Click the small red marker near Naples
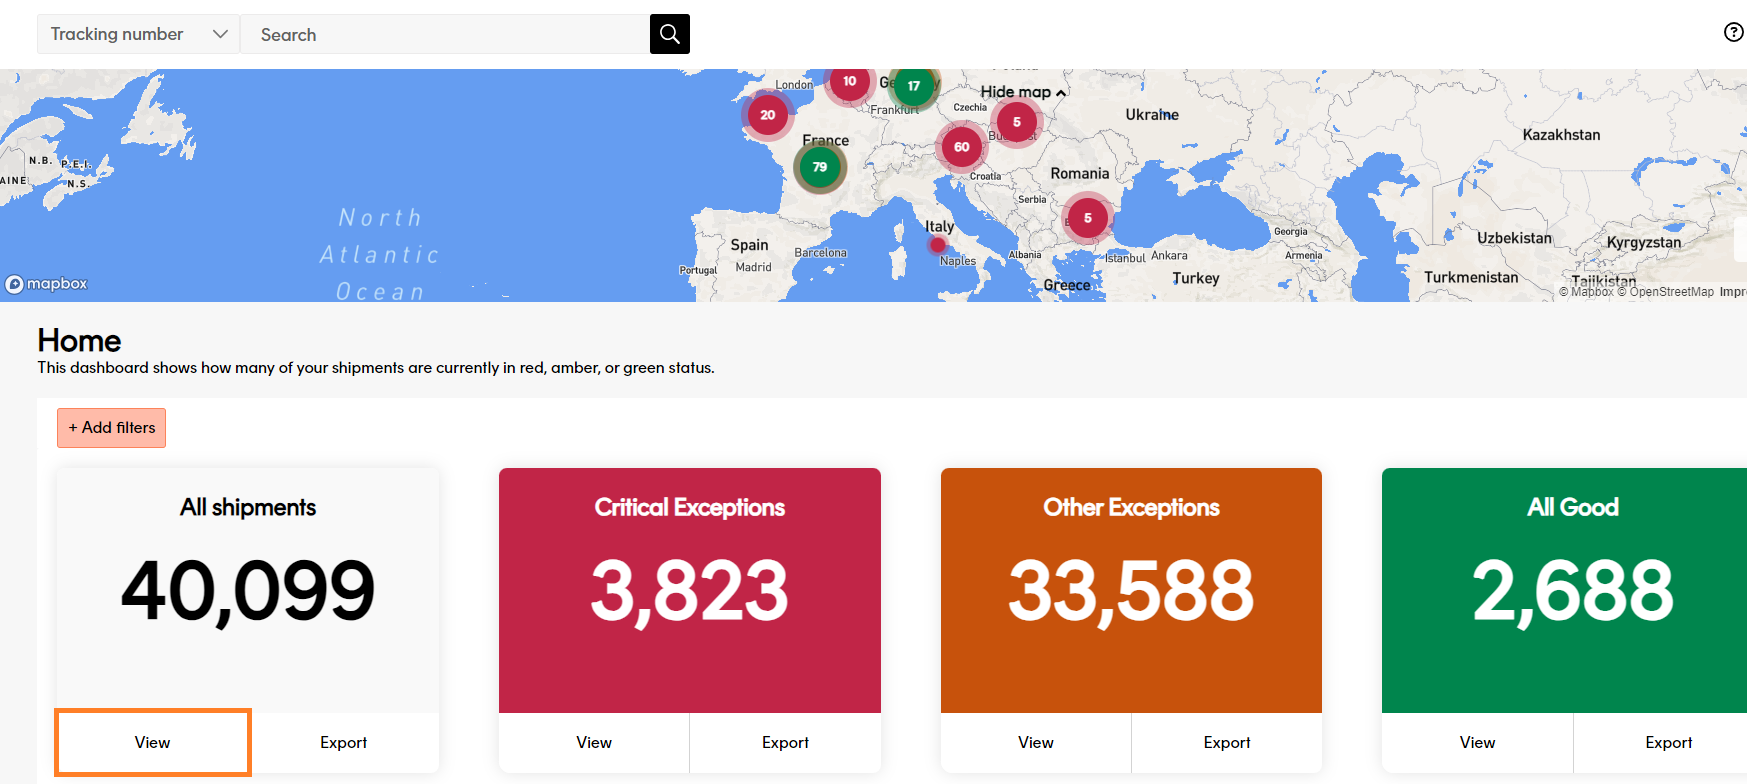This screenshot has height=784, width=1747. (937, 245)
